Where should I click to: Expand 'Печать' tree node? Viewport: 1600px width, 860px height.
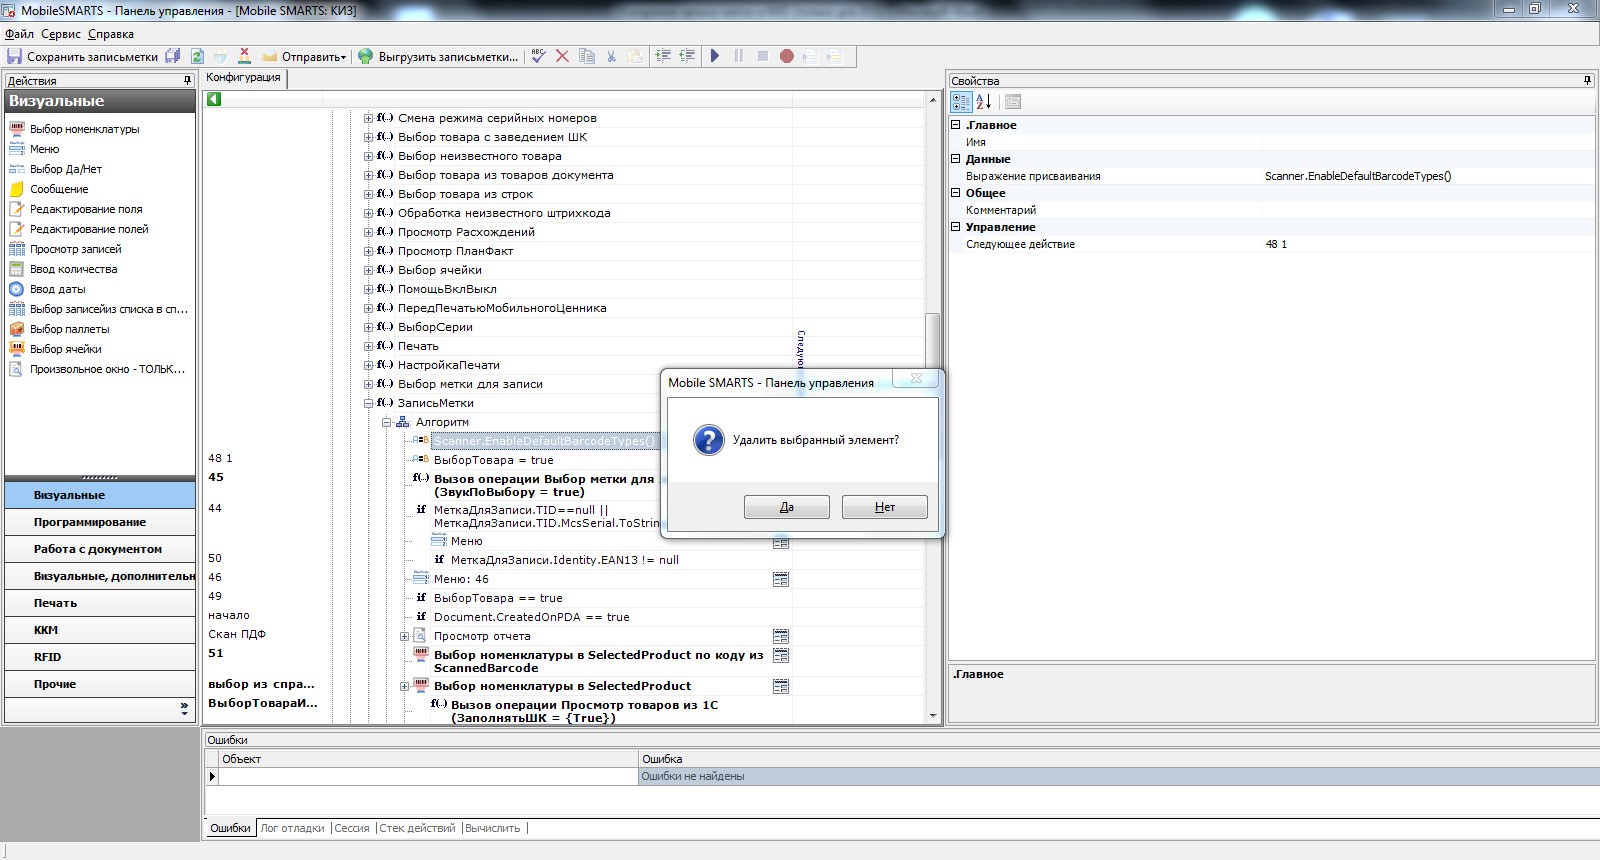coord(368,346)
